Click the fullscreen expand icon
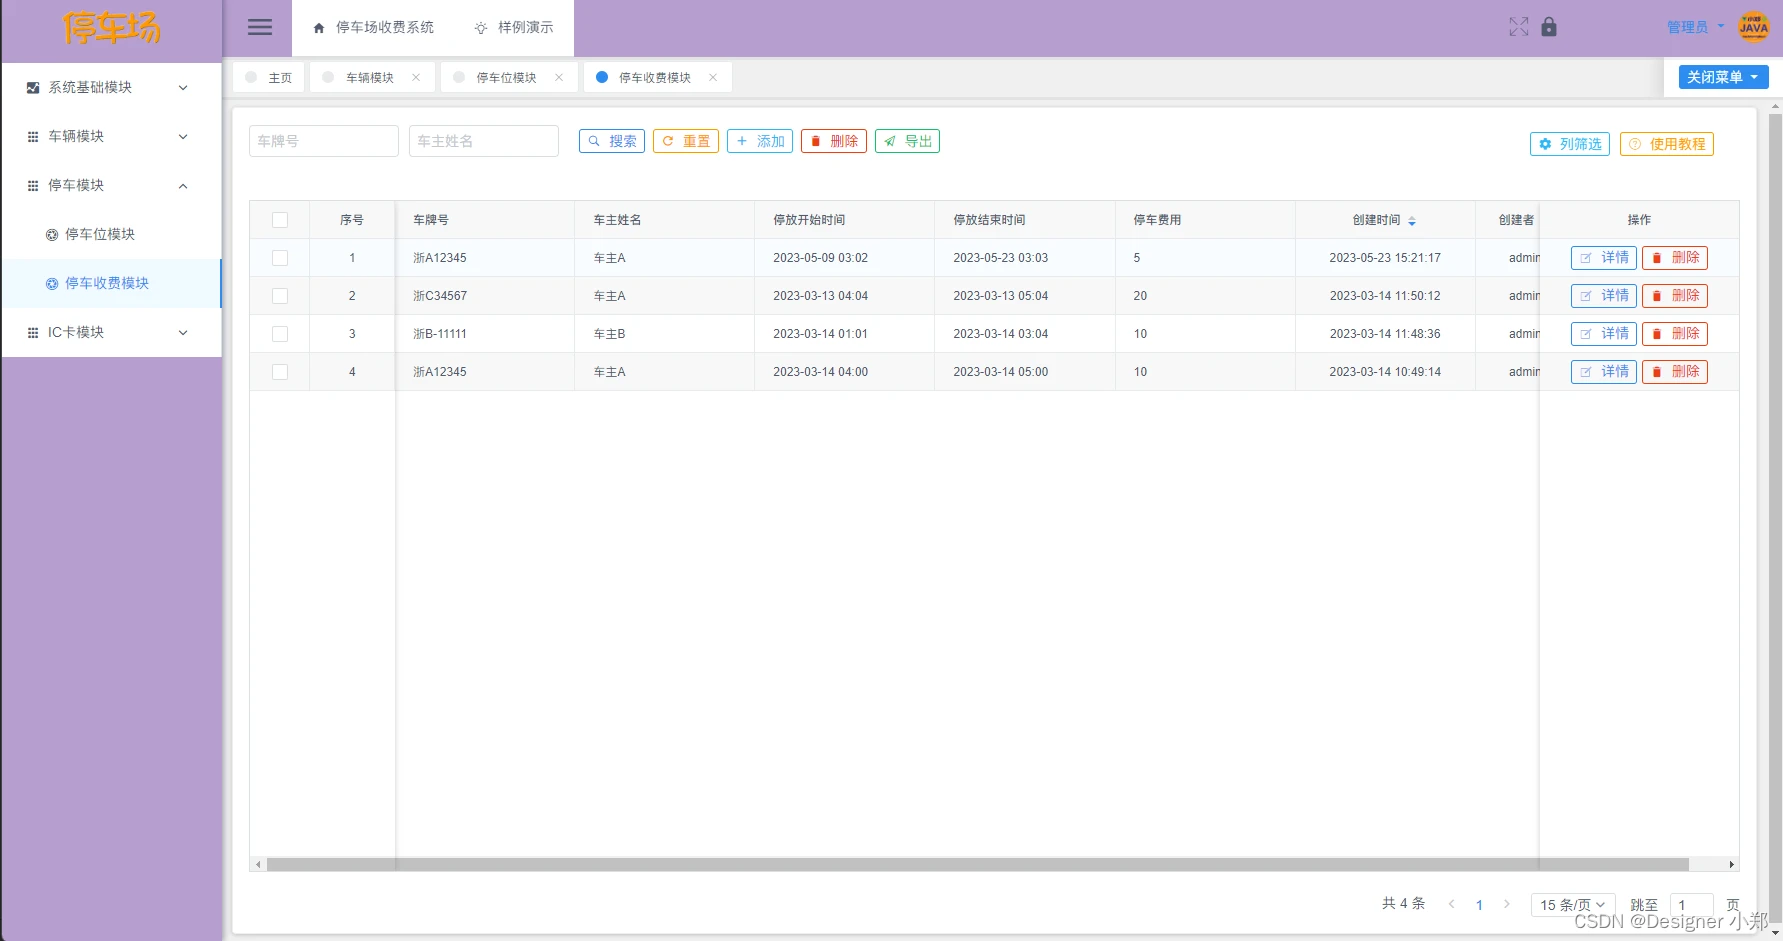1783x941 pixels. 1518,27
